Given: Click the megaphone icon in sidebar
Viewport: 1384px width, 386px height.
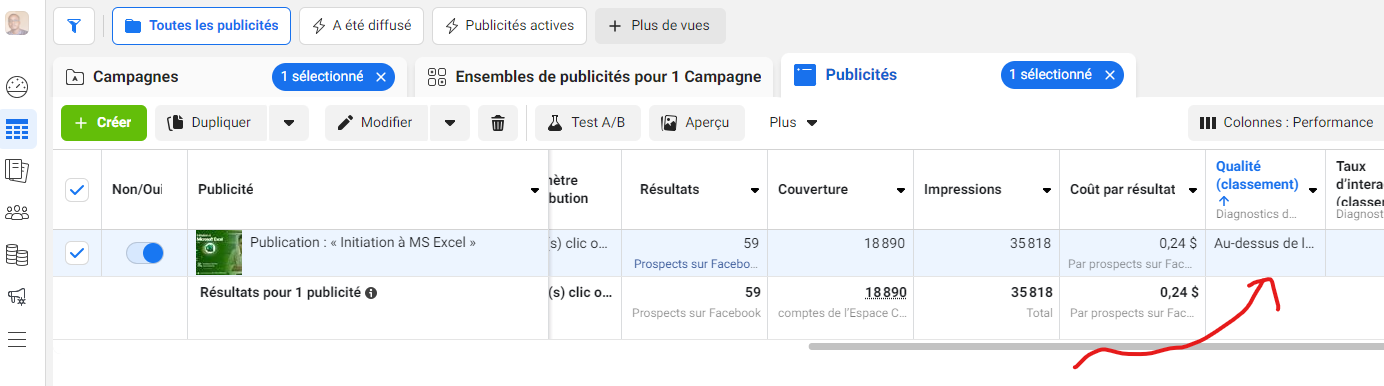Looking at the screenshot, I should pyautogui.click(x=17, y=297).
